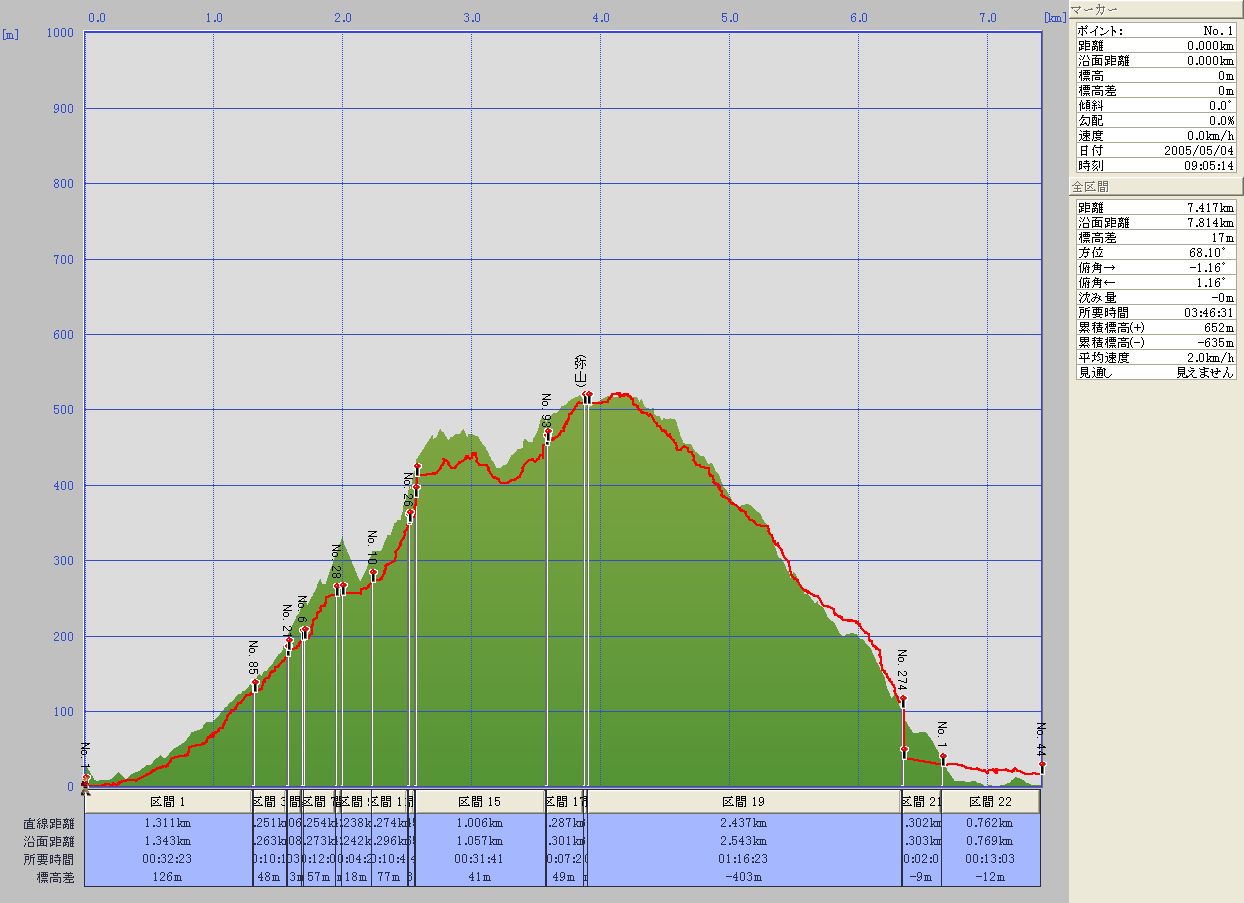Click the 区間 19 section header
The height and width of the screenshot is (903, 1244).
coord(743,802)
